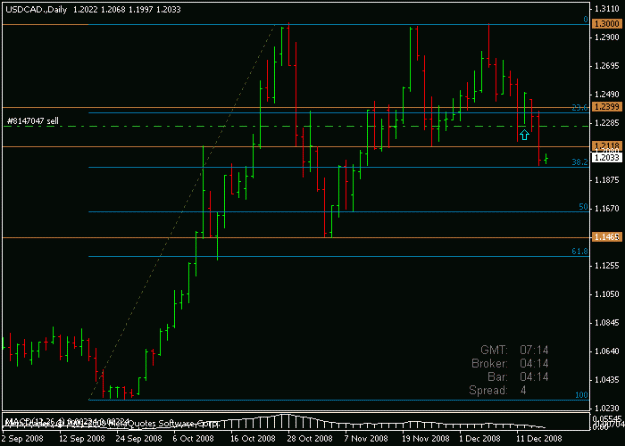Click the 1.0230 price axis value

[x=607, y=408]
